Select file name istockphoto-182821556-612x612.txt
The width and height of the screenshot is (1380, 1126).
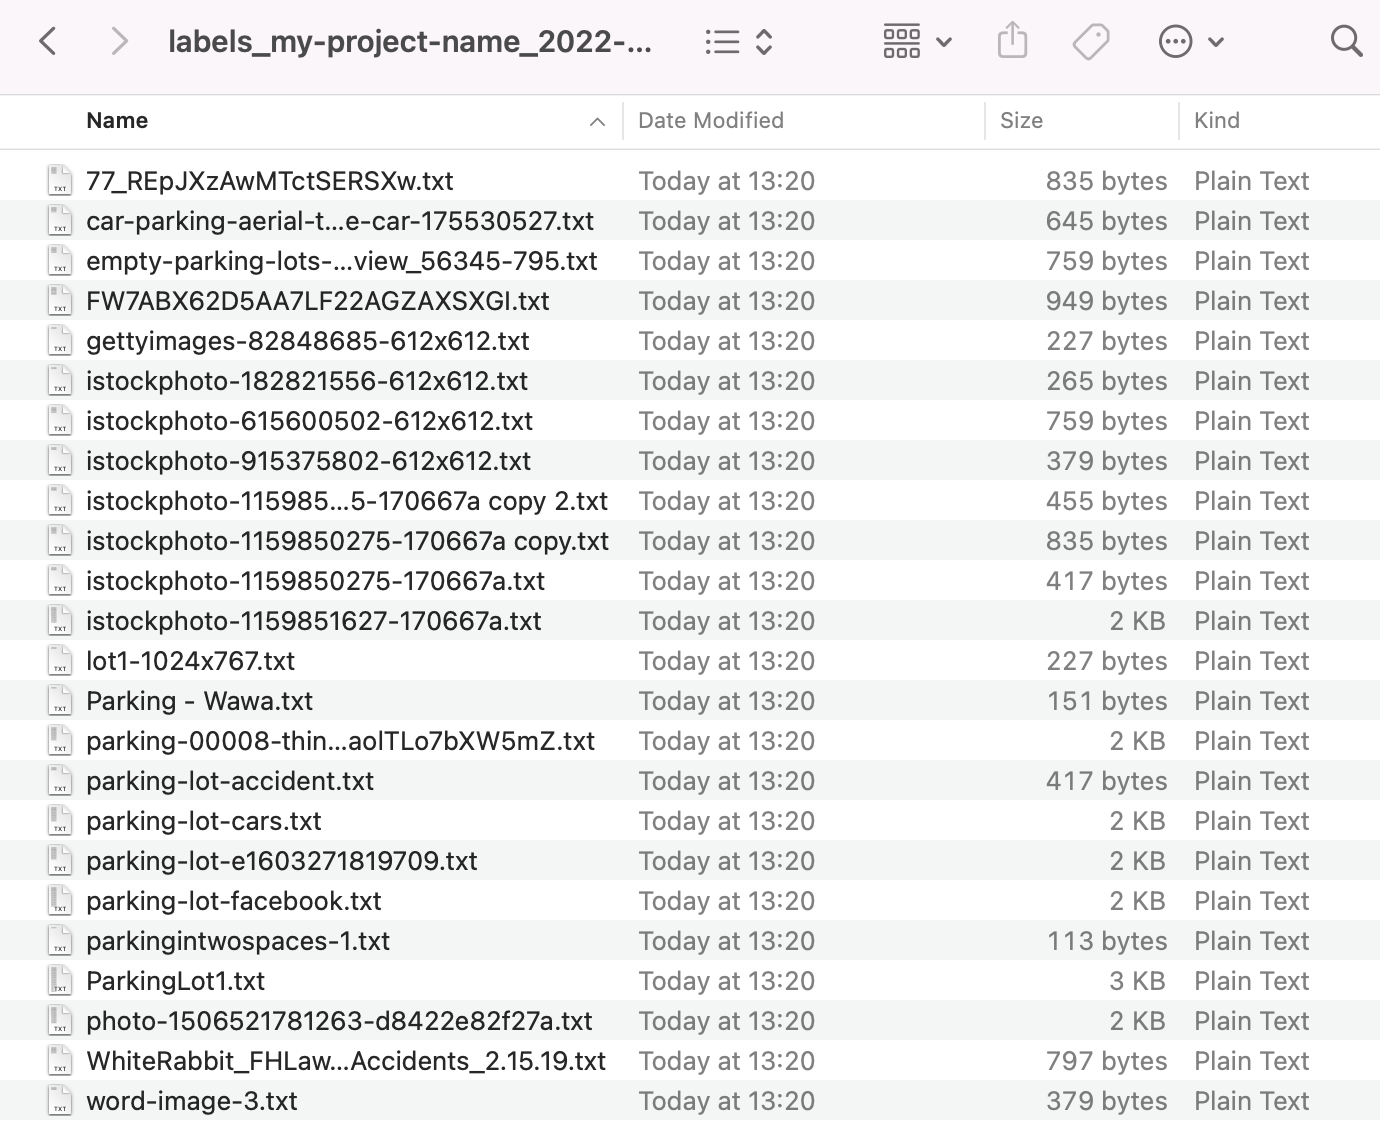click(x=307, y=381)
